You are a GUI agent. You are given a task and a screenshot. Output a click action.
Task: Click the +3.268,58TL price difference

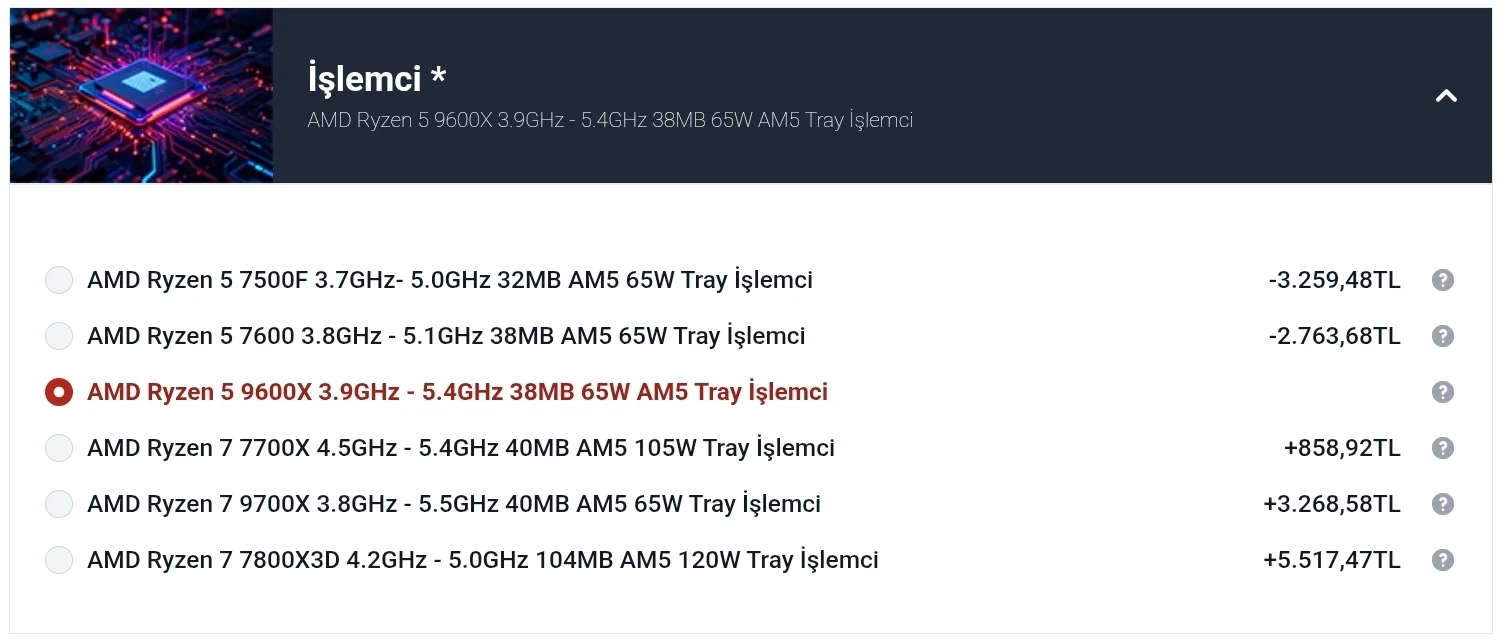pos(1331,504)
